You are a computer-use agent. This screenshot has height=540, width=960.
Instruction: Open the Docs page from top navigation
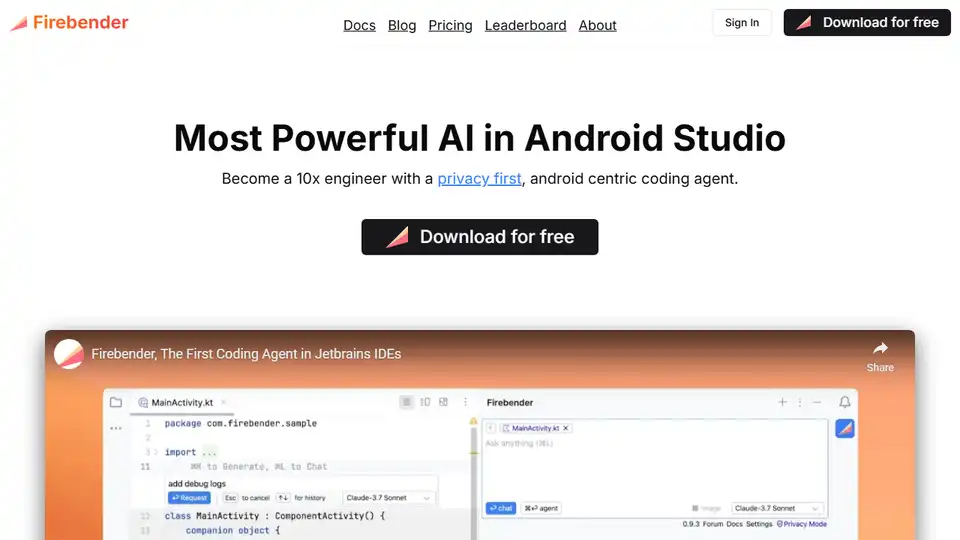click(359, 25)
